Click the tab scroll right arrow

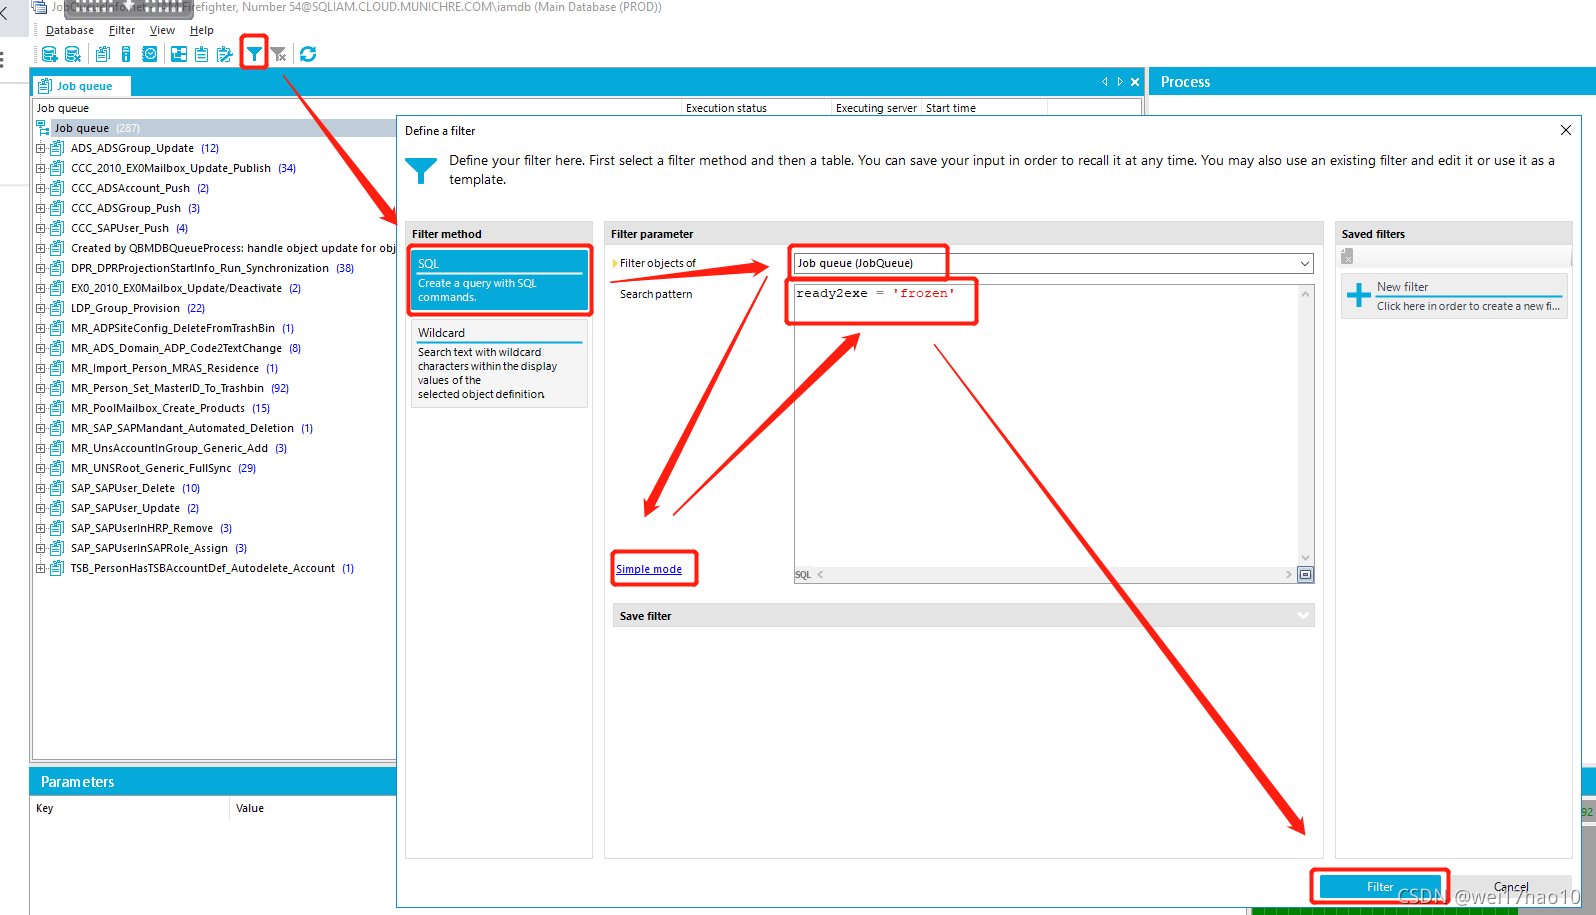click(1120, 82)
